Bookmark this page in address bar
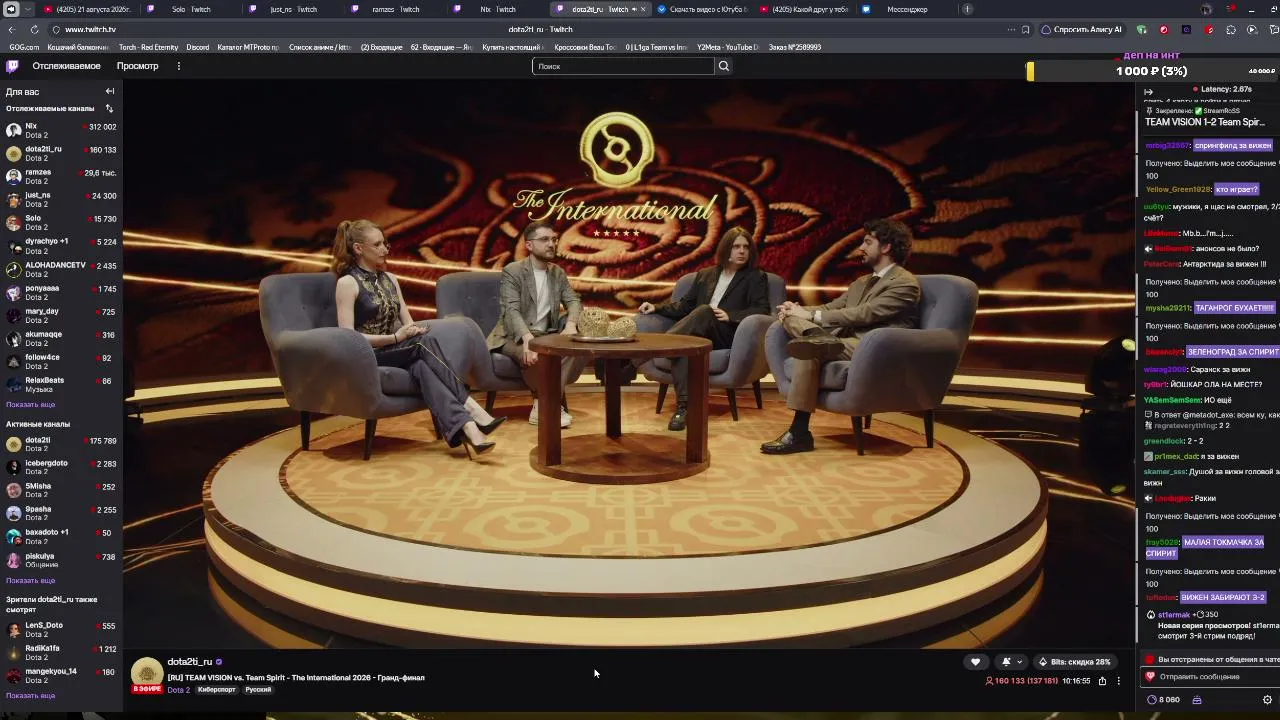 [1025, 29]
